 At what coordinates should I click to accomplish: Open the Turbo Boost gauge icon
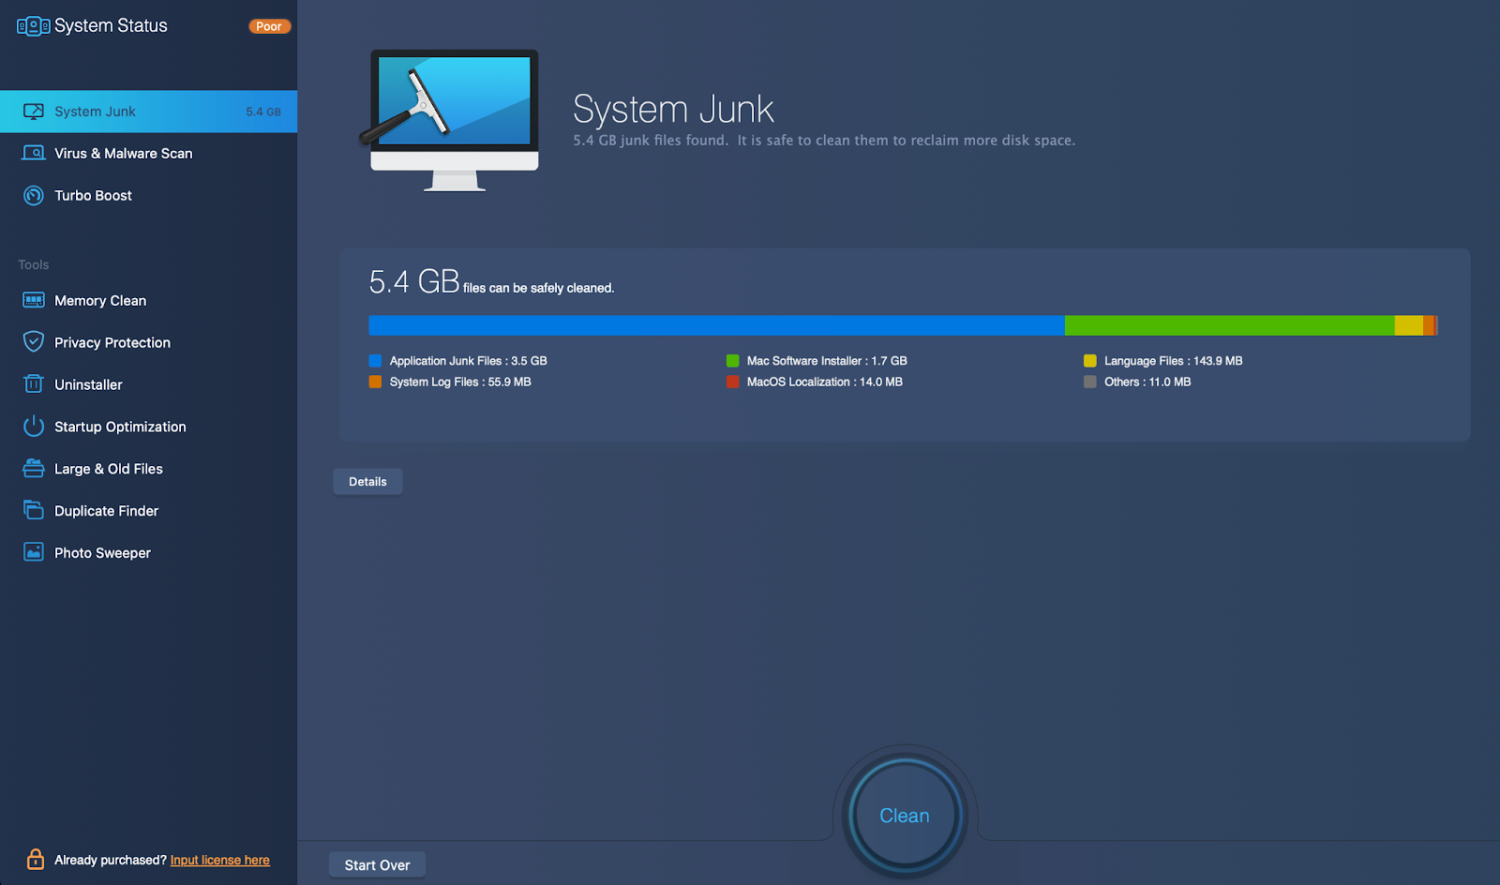click(x=33, y=196)
